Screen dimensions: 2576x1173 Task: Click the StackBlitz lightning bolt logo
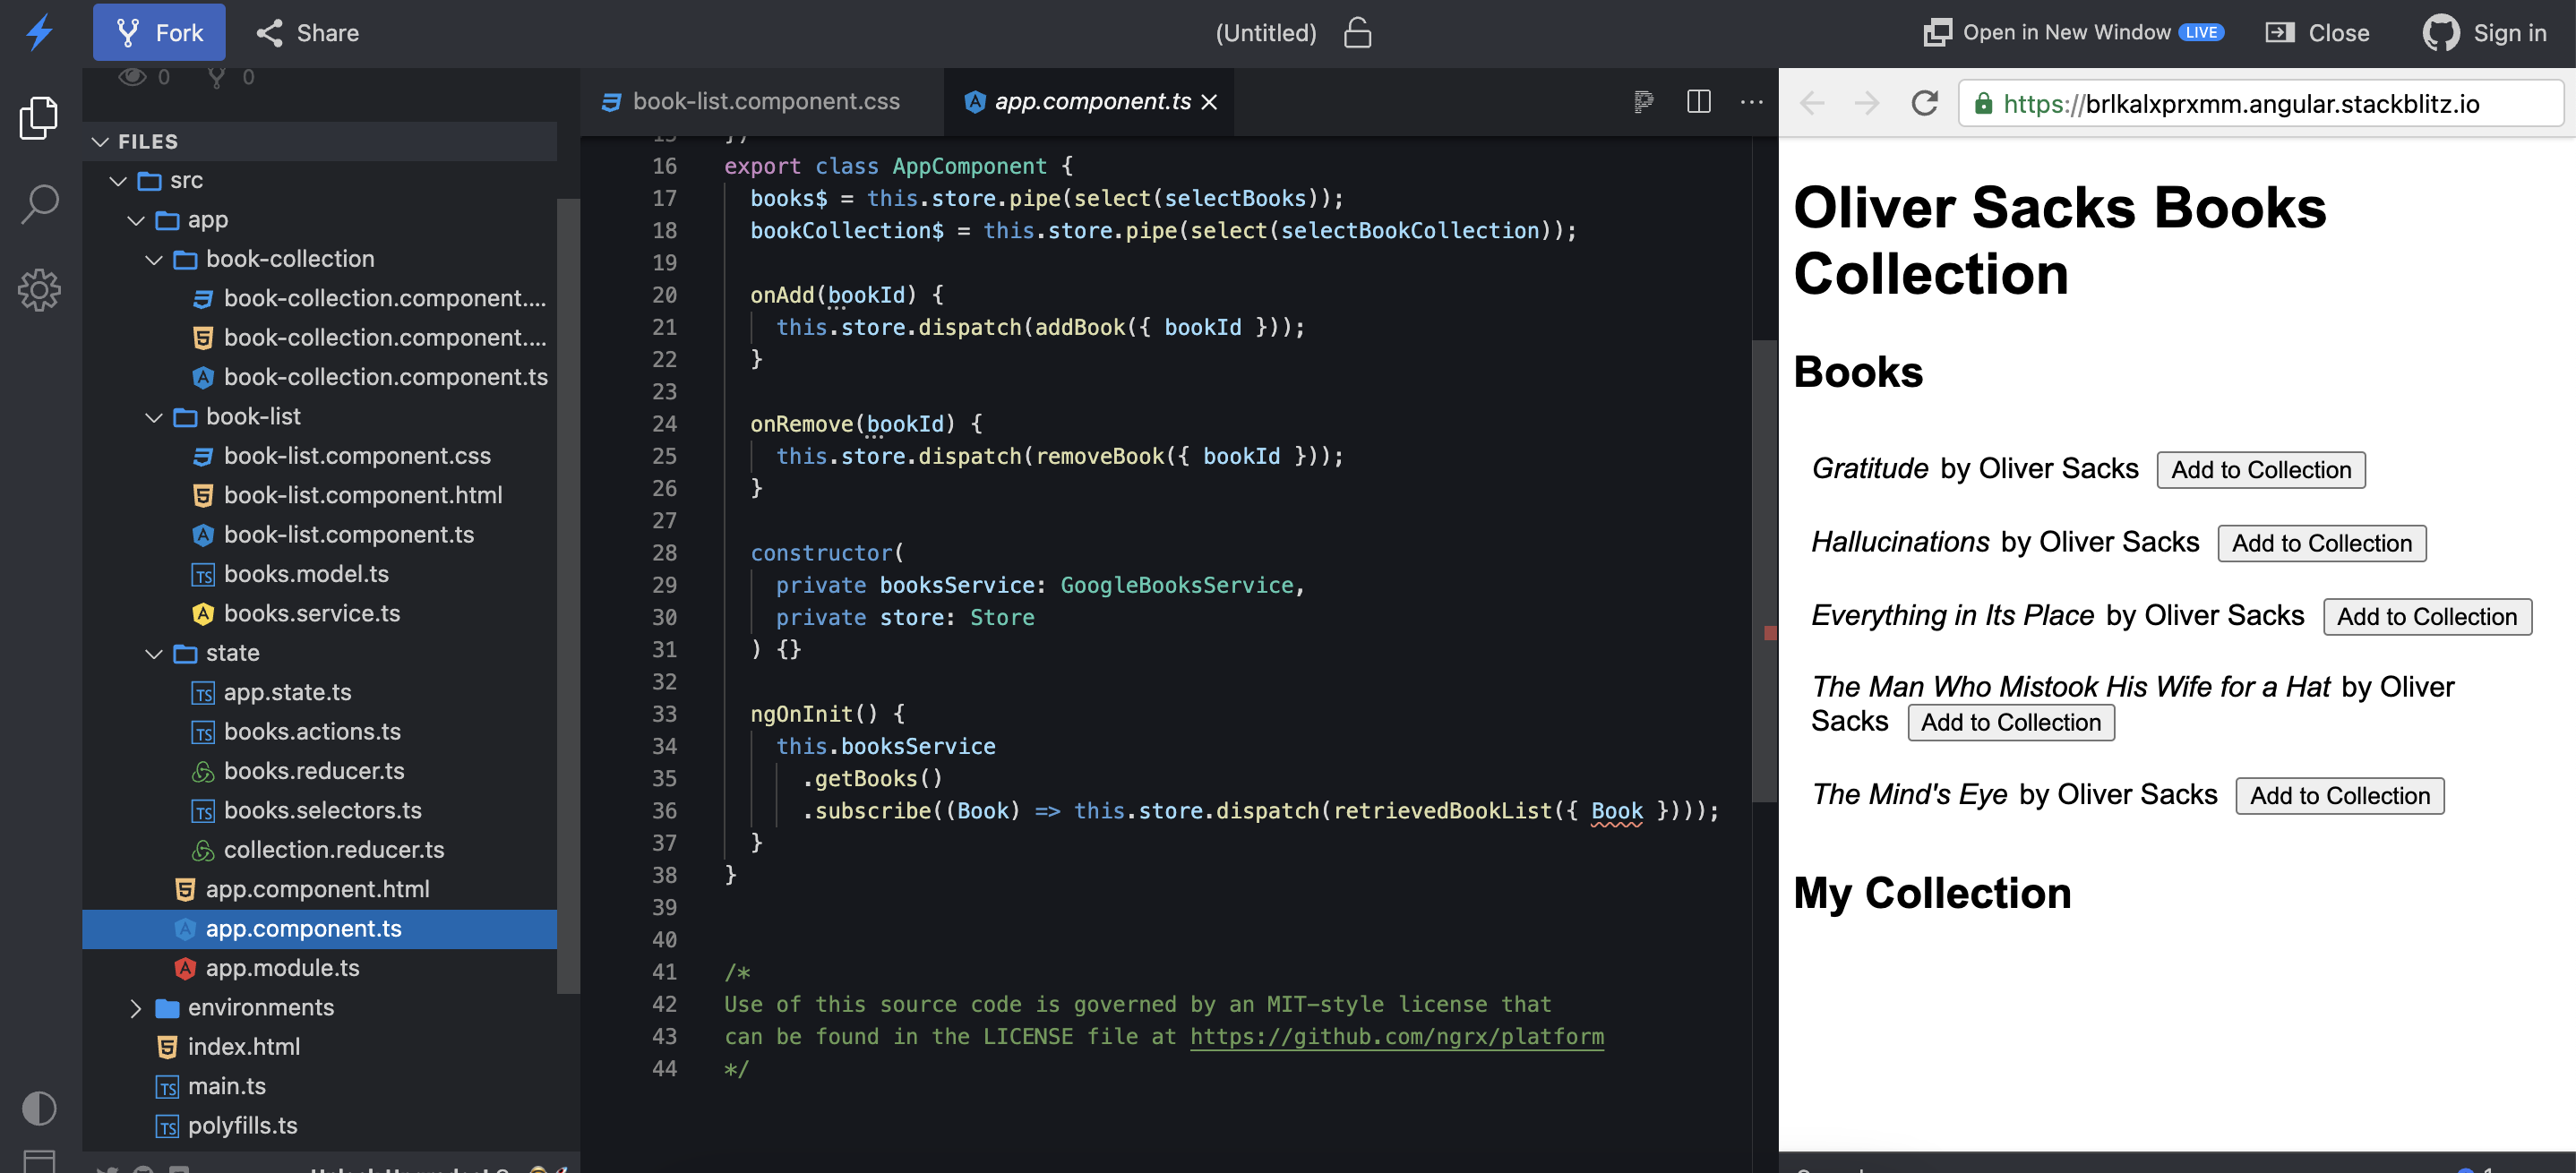[x=40, y=33]
